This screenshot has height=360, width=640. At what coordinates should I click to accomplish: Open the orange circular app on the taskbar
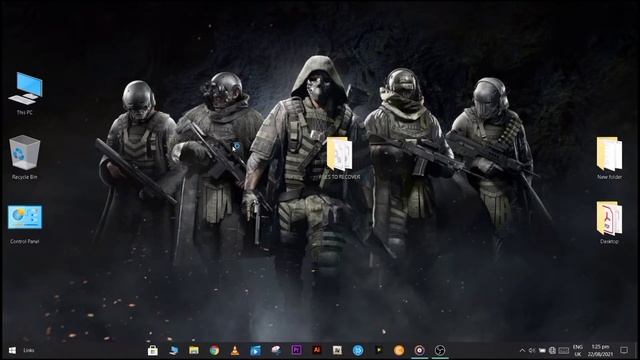tap(399, 350)
